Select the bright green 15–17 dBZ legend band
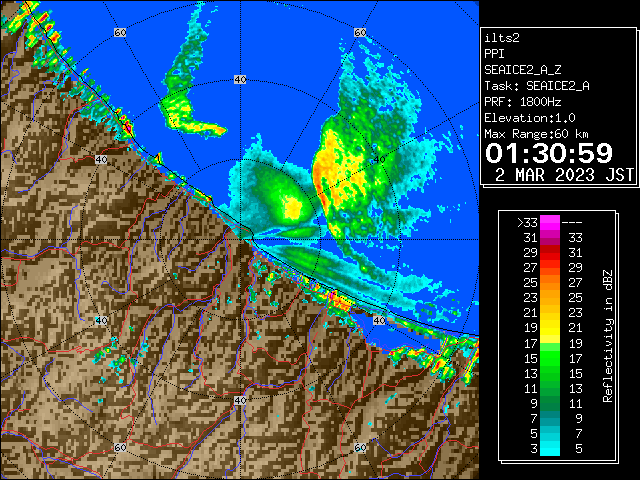Screen dimensions: 640x480 click(x=550, y=358)
